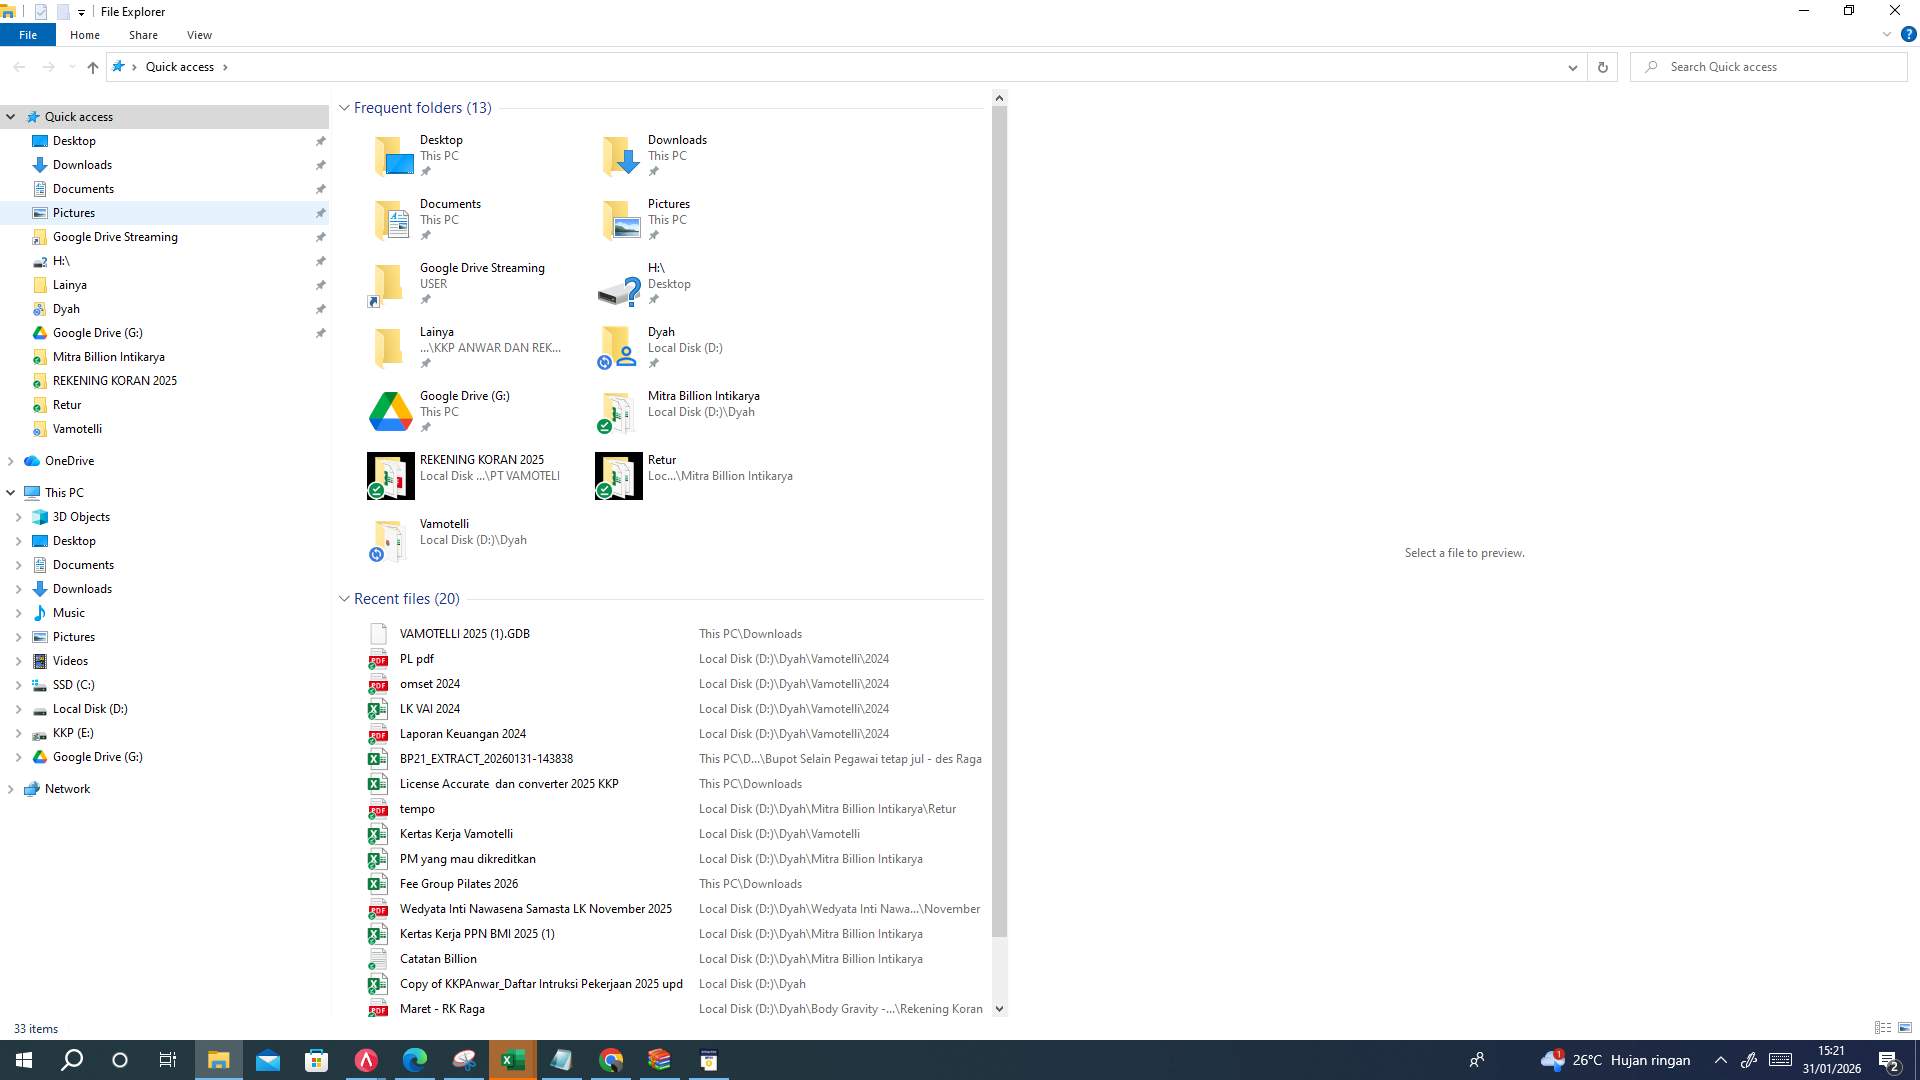The image size is (1920, 1080).
Task: Open the recent file PL pdf
Action: pyautogui.click(x=417, y=658)
